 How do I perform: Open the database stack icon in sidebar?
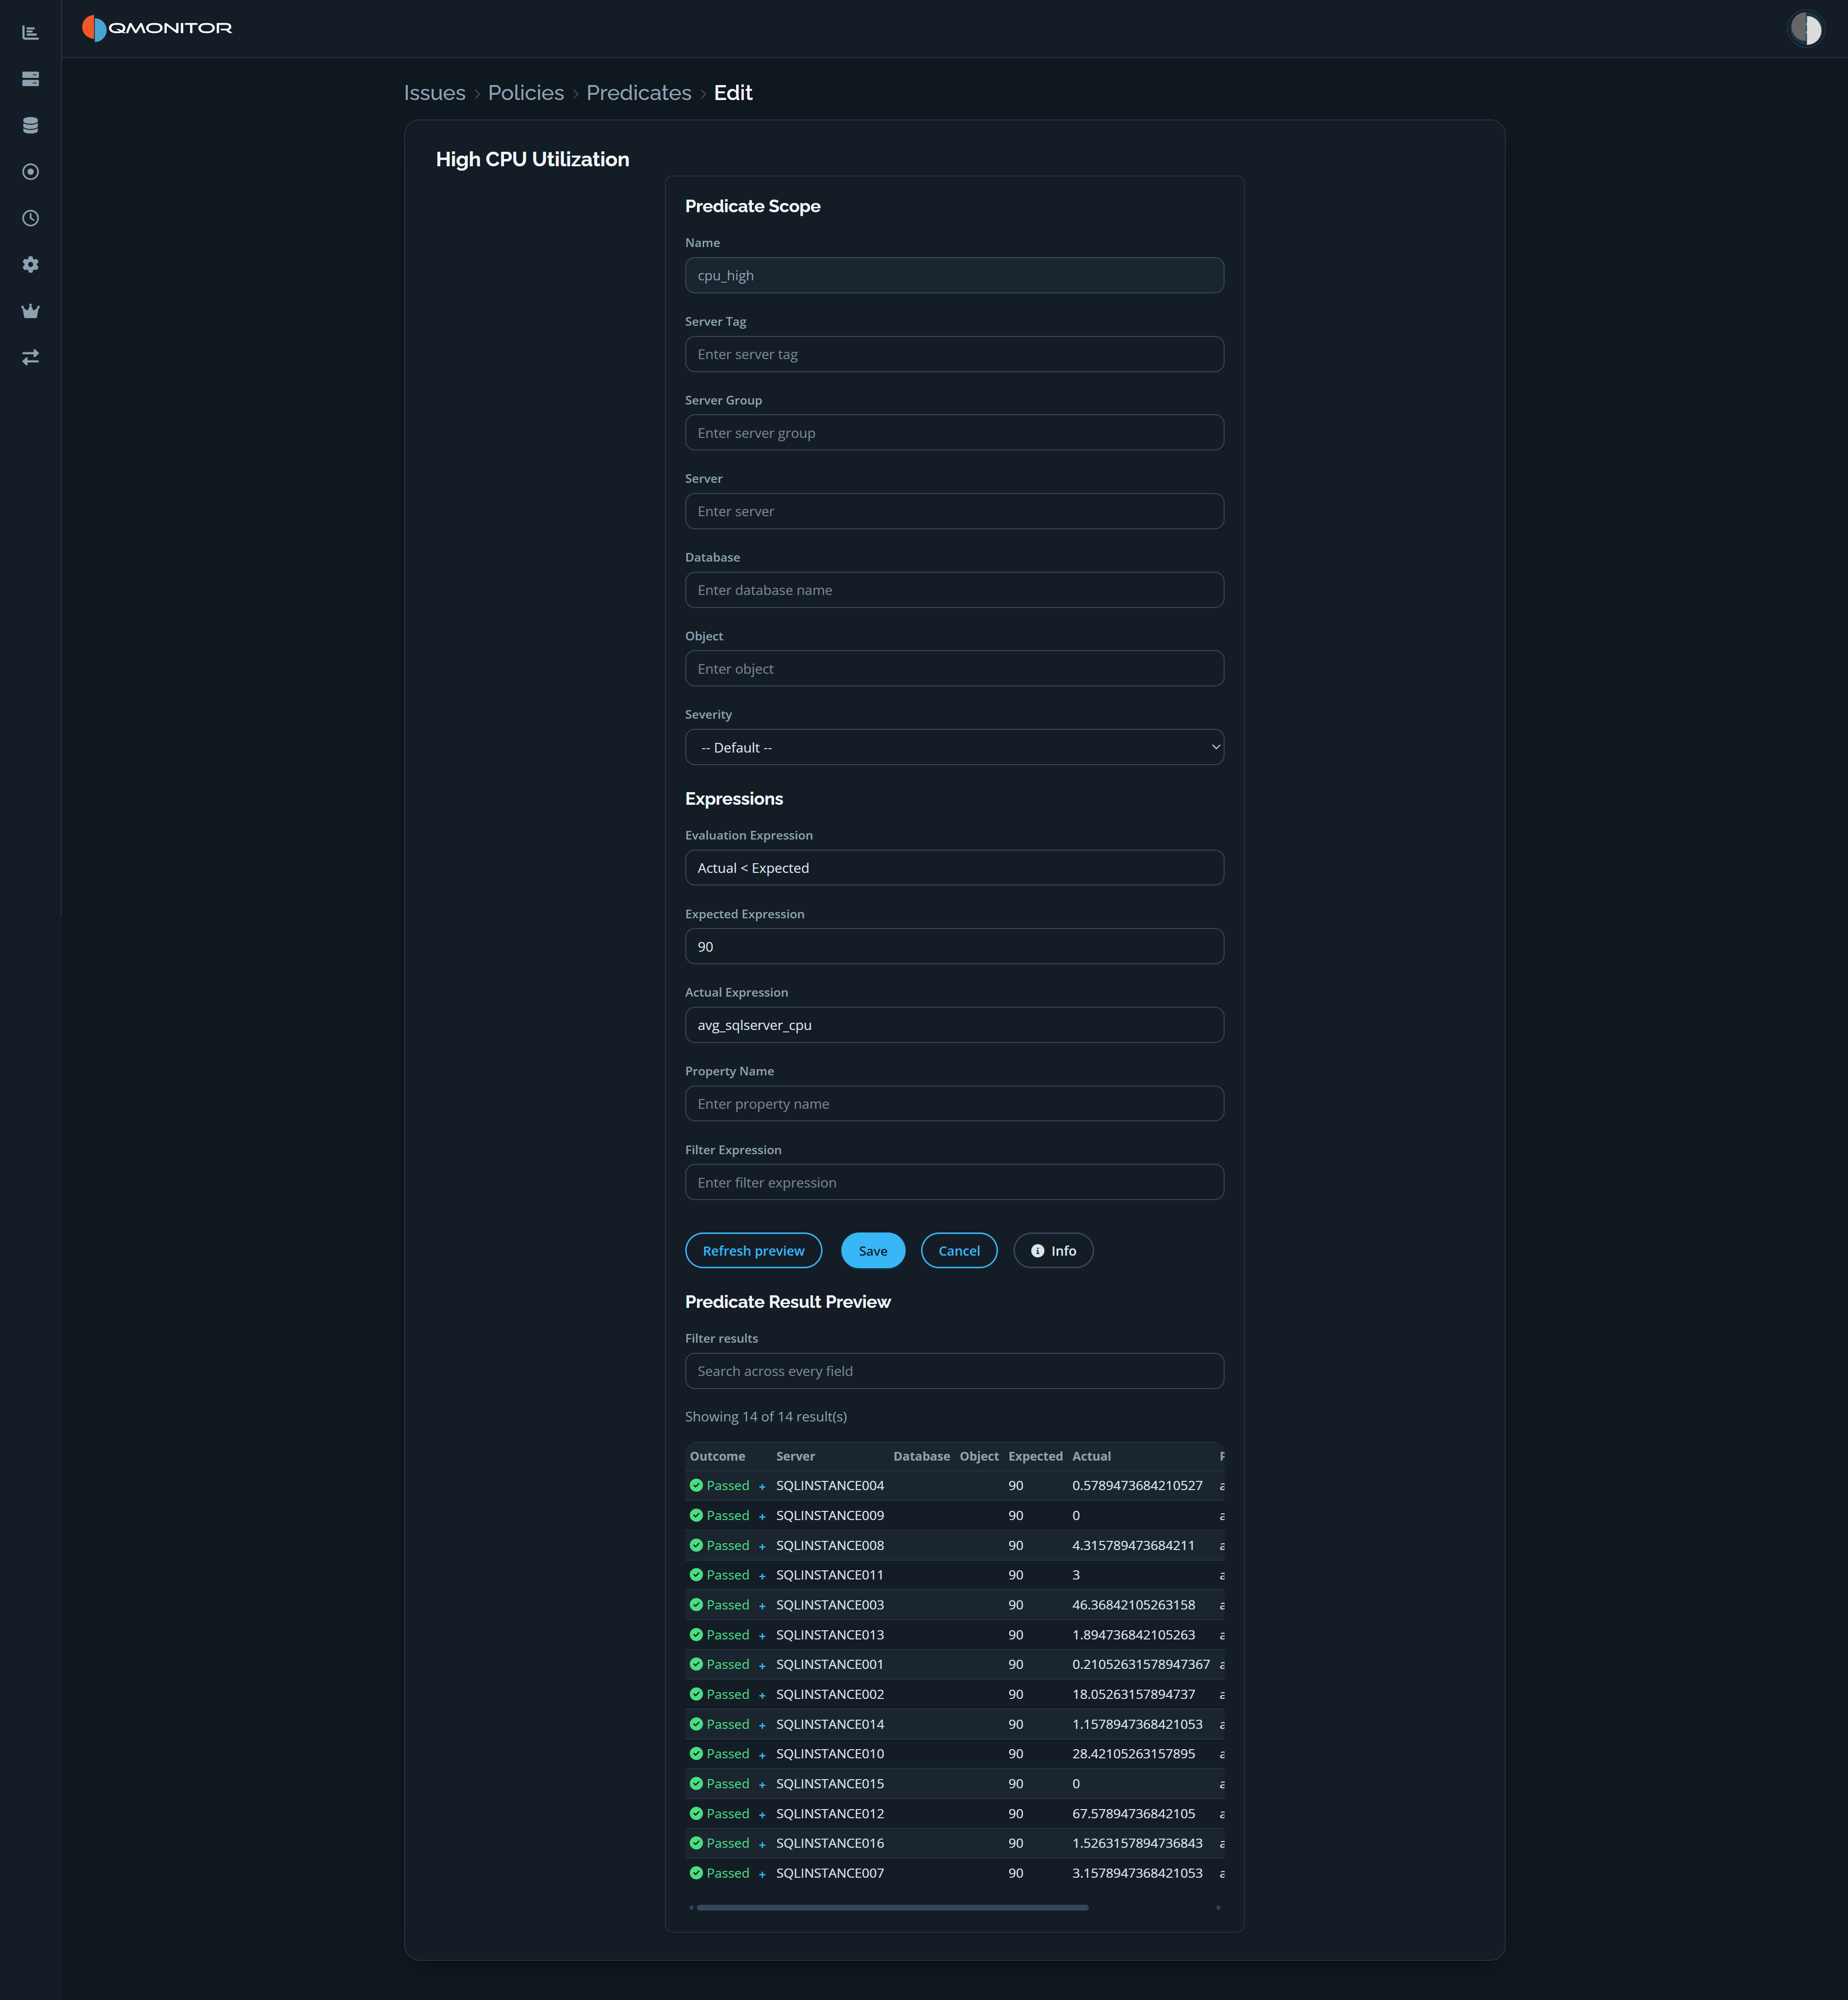(30, 125)
